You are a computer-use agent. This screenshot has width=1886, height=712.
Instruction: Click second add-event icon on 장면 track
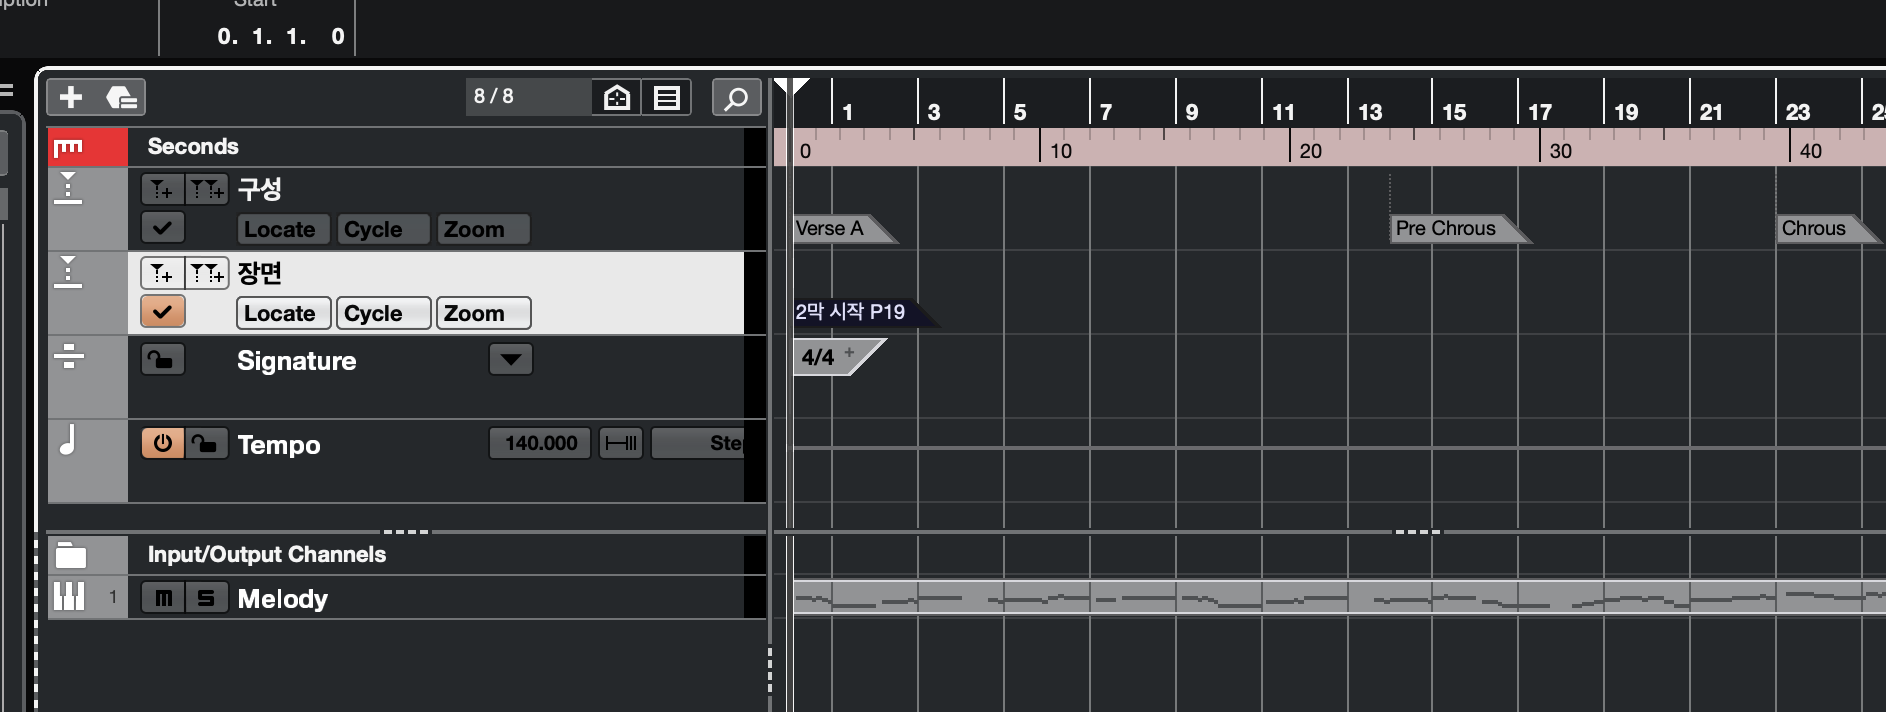[x=207, y=273]
